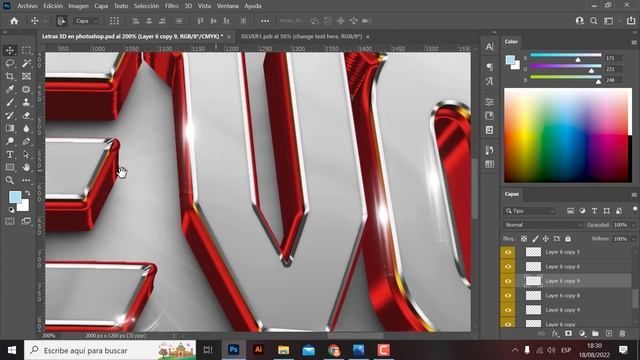Filter layers by type layers (T icon)

pyautogui.click(x=594, y=211)
